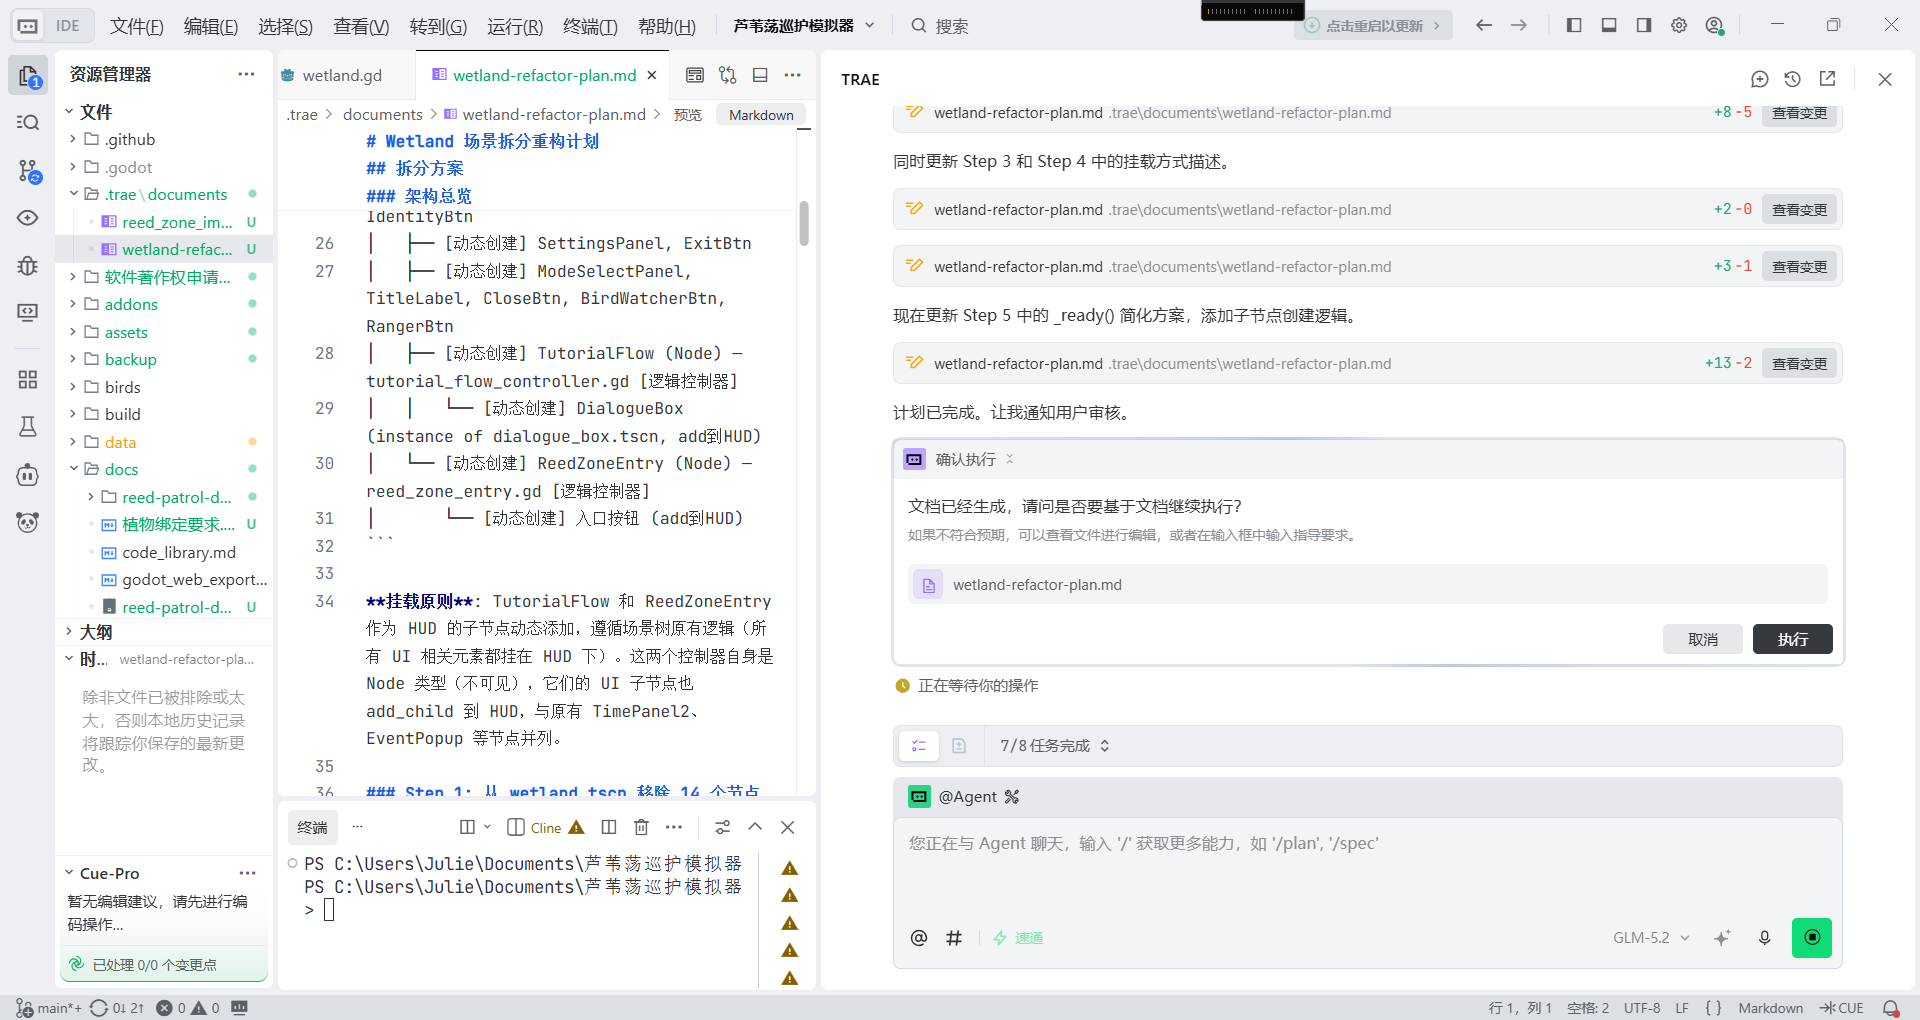
Task: Open the 终端(T) menu
Action: 590,27
